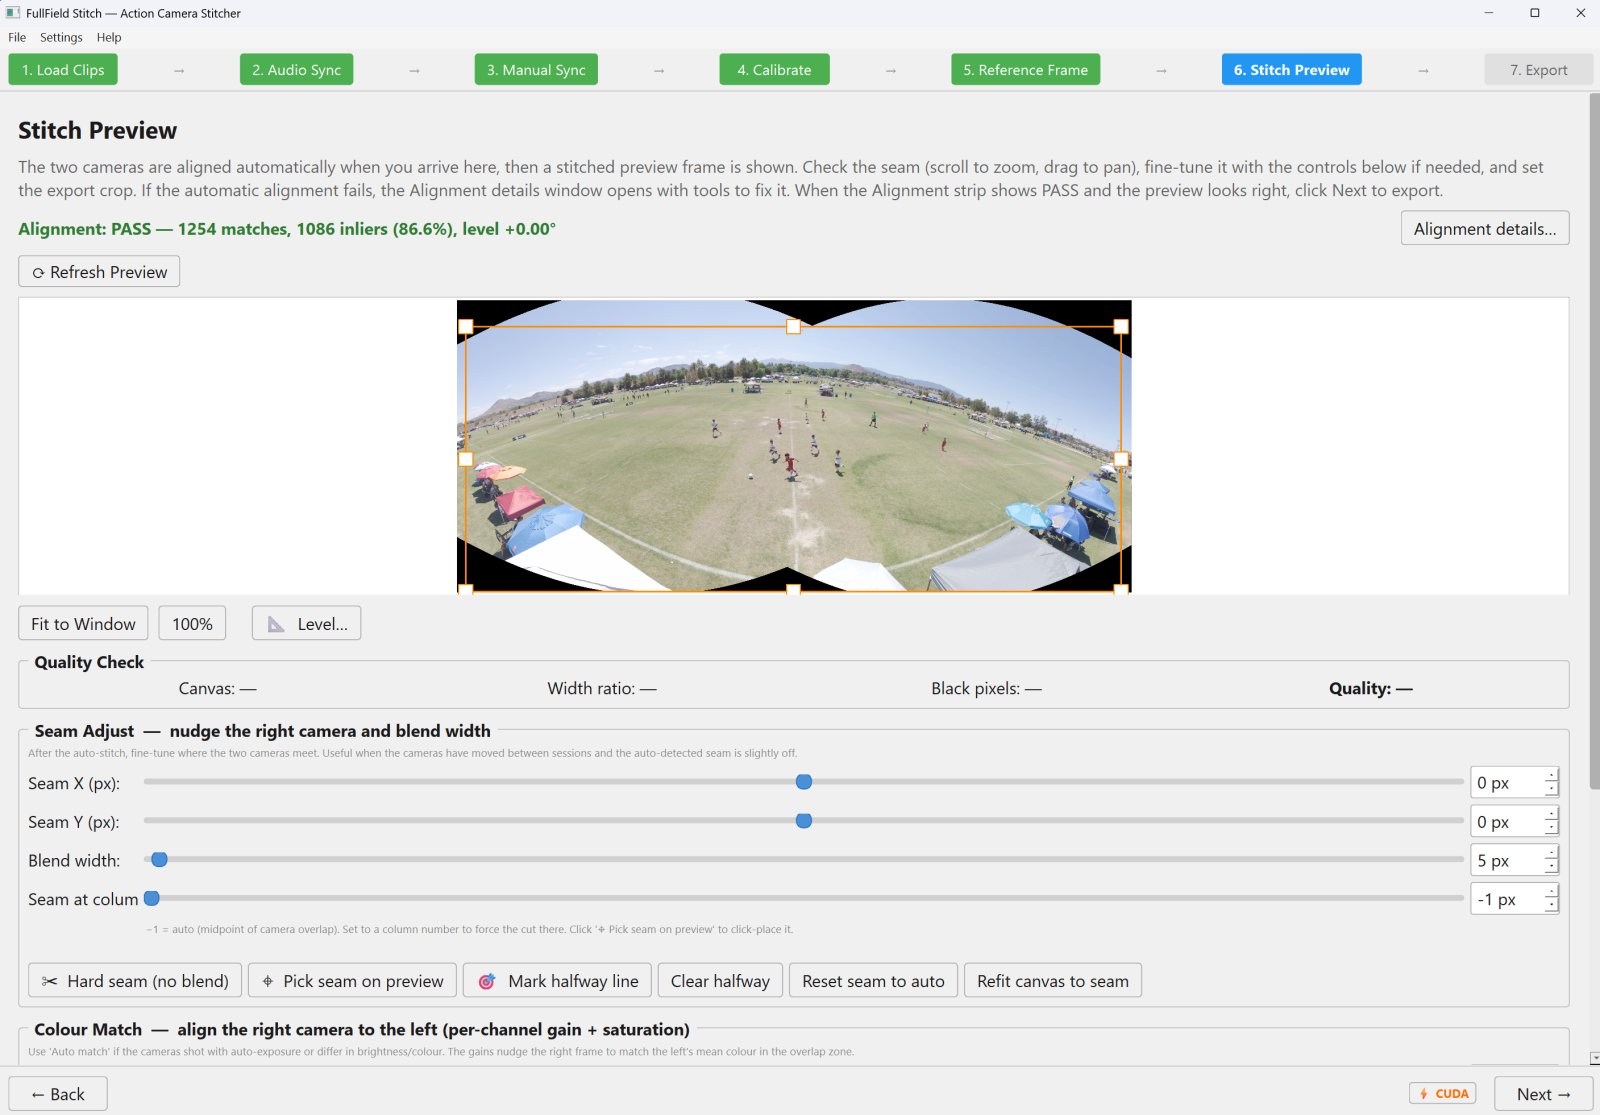Click Clear halfway button
Screen dimensions: 1600x1115
pos(720,981)
